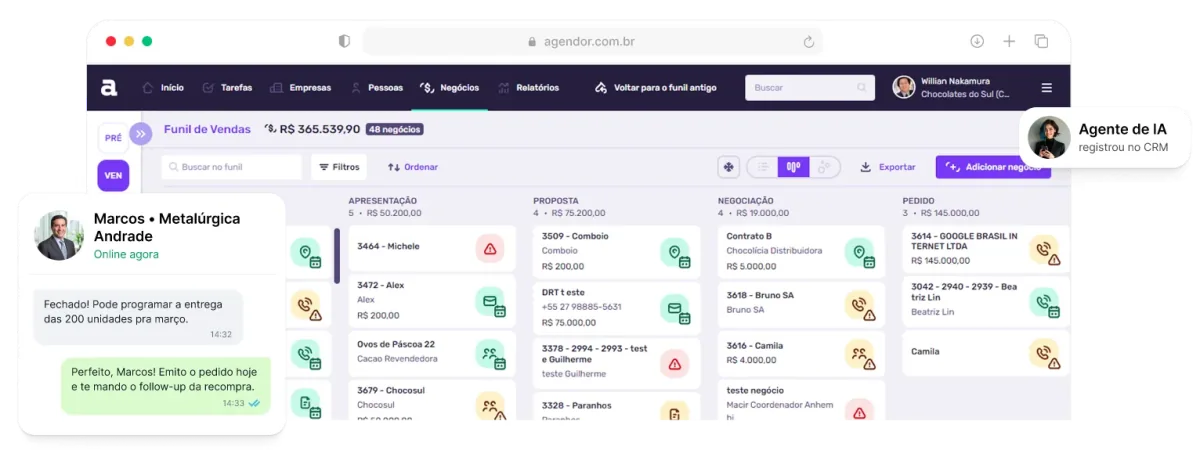This screenshot has width=1200, height=475.
Task: Click the meeting icon on Ovos de Páscoa 22
Action: pyautogui.click(x=491, y=353)
